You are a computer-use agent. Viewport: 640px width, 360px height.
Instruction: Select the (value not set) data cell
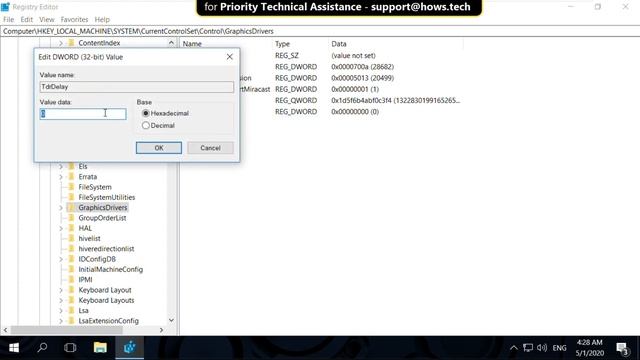pyautogui.click(x=353, y=56)
